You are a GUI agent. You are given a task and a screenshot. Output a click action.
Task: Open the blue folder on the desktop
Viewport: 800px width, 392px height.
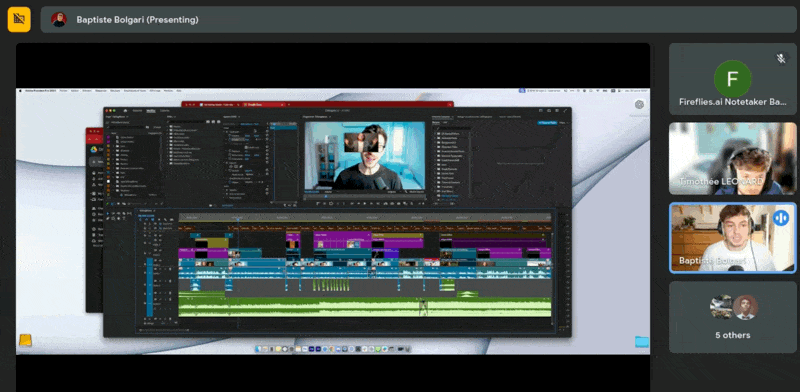click(x=642, y=341)
